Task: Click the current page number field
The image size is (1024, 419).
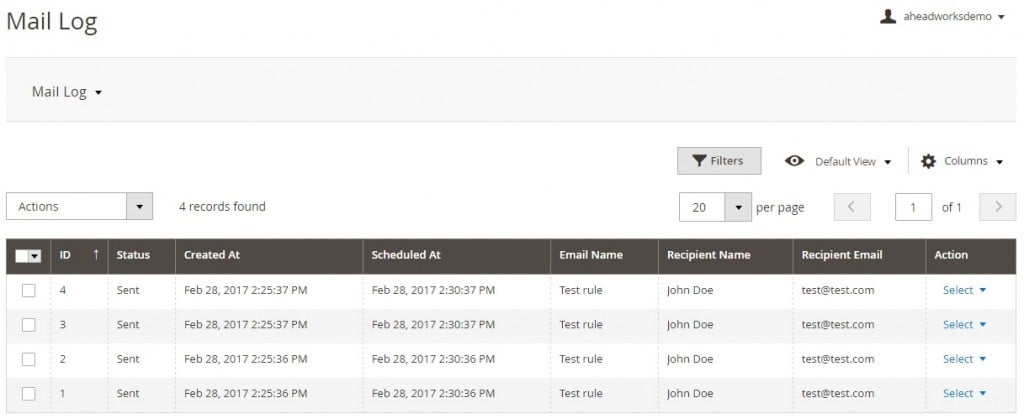Action: 913,207
